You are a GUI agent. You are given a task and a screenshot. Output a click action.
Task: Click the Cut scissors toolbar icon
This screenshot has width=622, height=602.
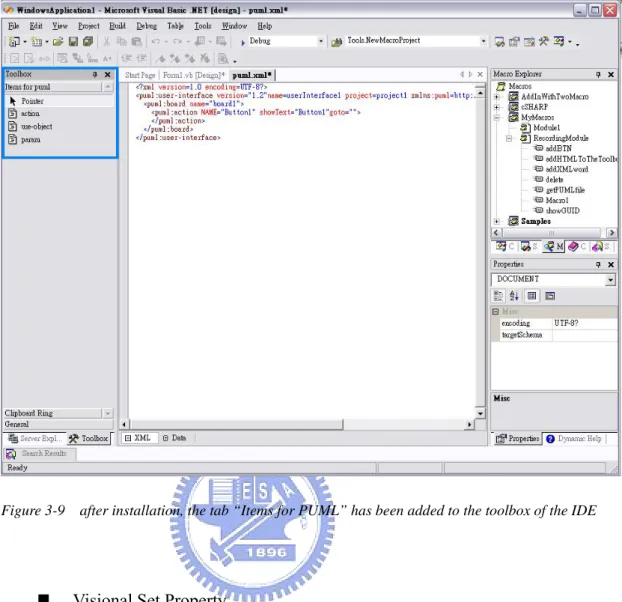[106, 41]
